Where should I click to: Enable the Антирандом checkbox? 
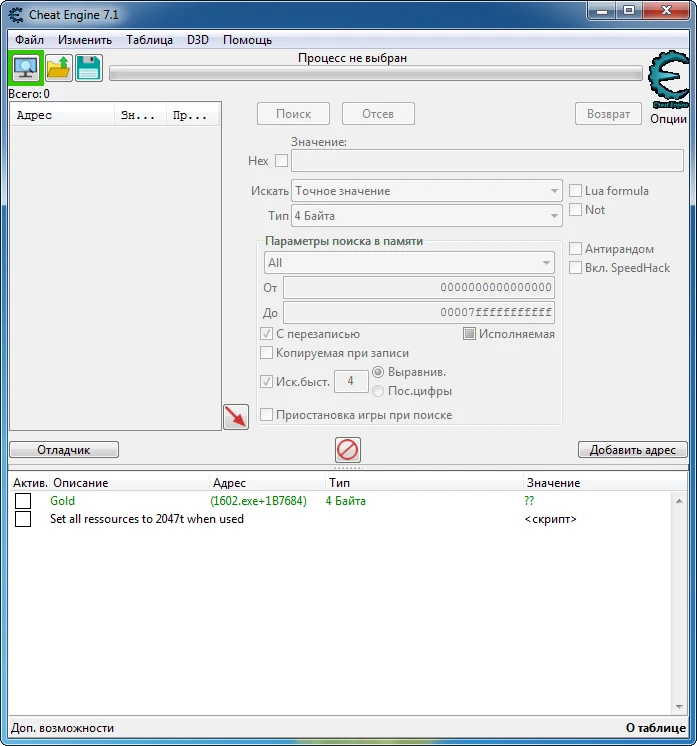pyautogui.click(x=575, y=249)
